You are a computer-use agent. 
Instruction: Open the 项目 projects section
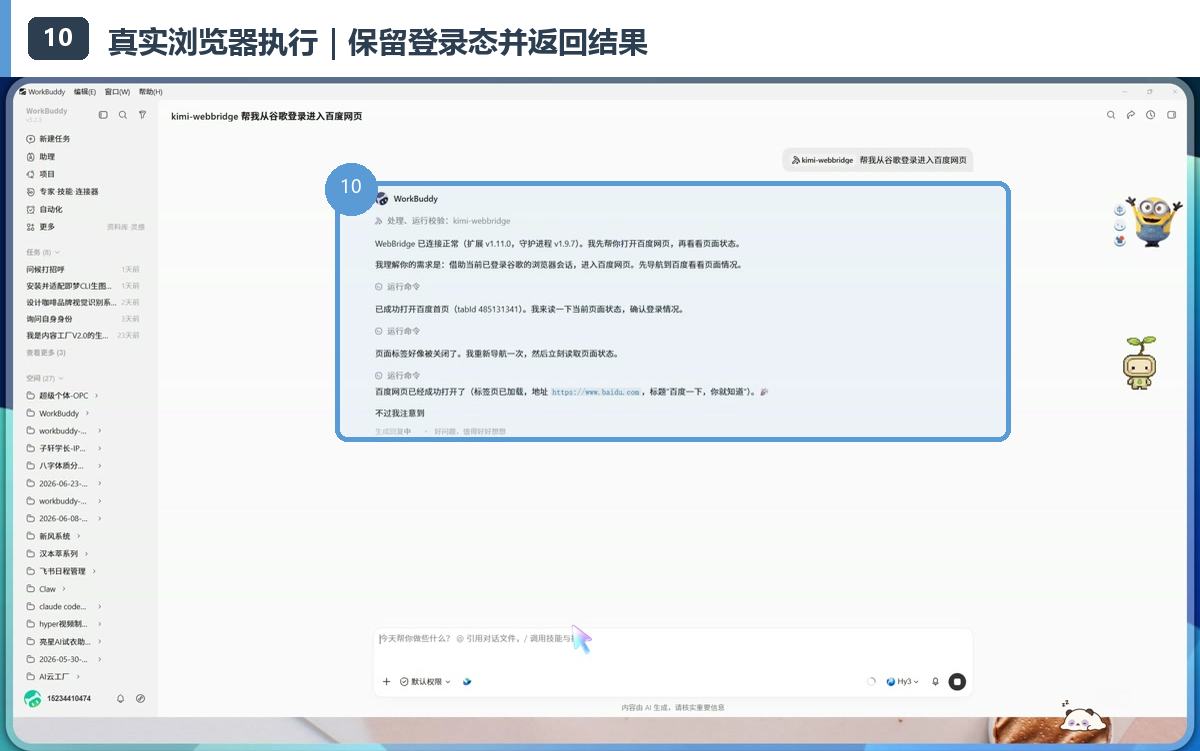coord(40,174)
